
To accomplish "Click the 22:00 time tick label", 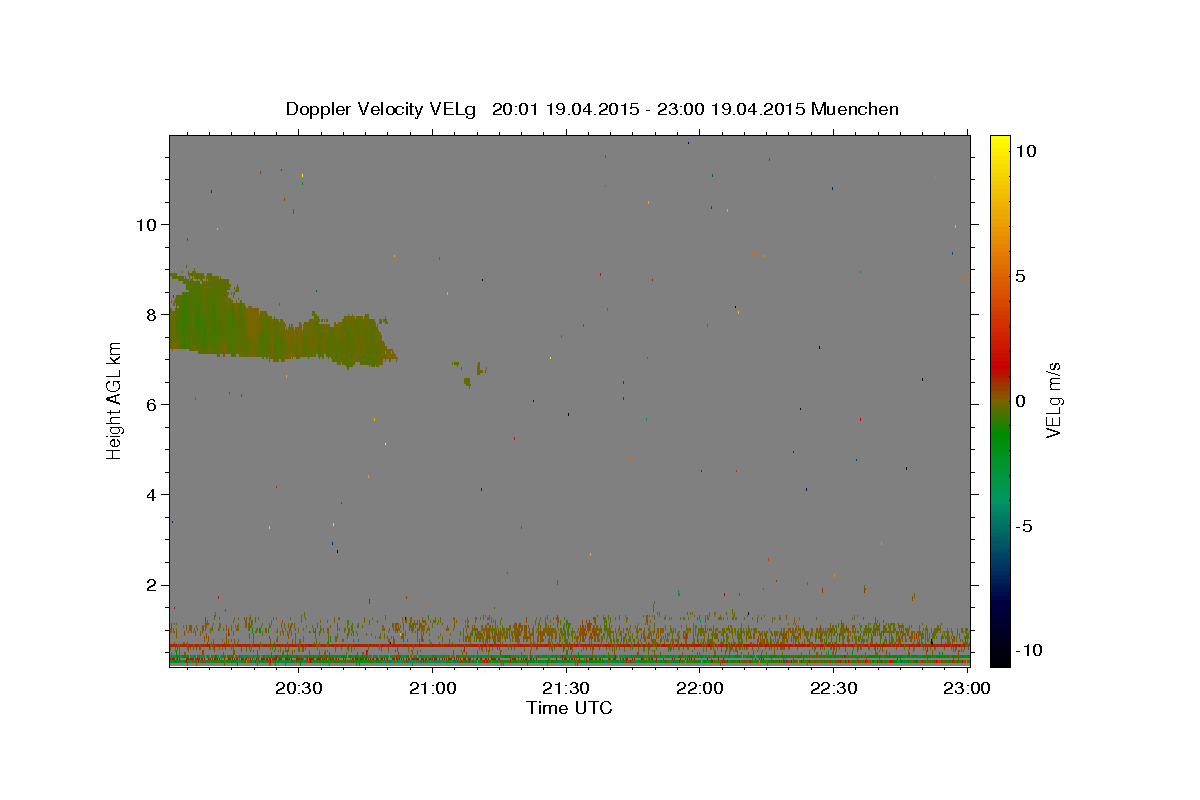I will pos(700,688).
